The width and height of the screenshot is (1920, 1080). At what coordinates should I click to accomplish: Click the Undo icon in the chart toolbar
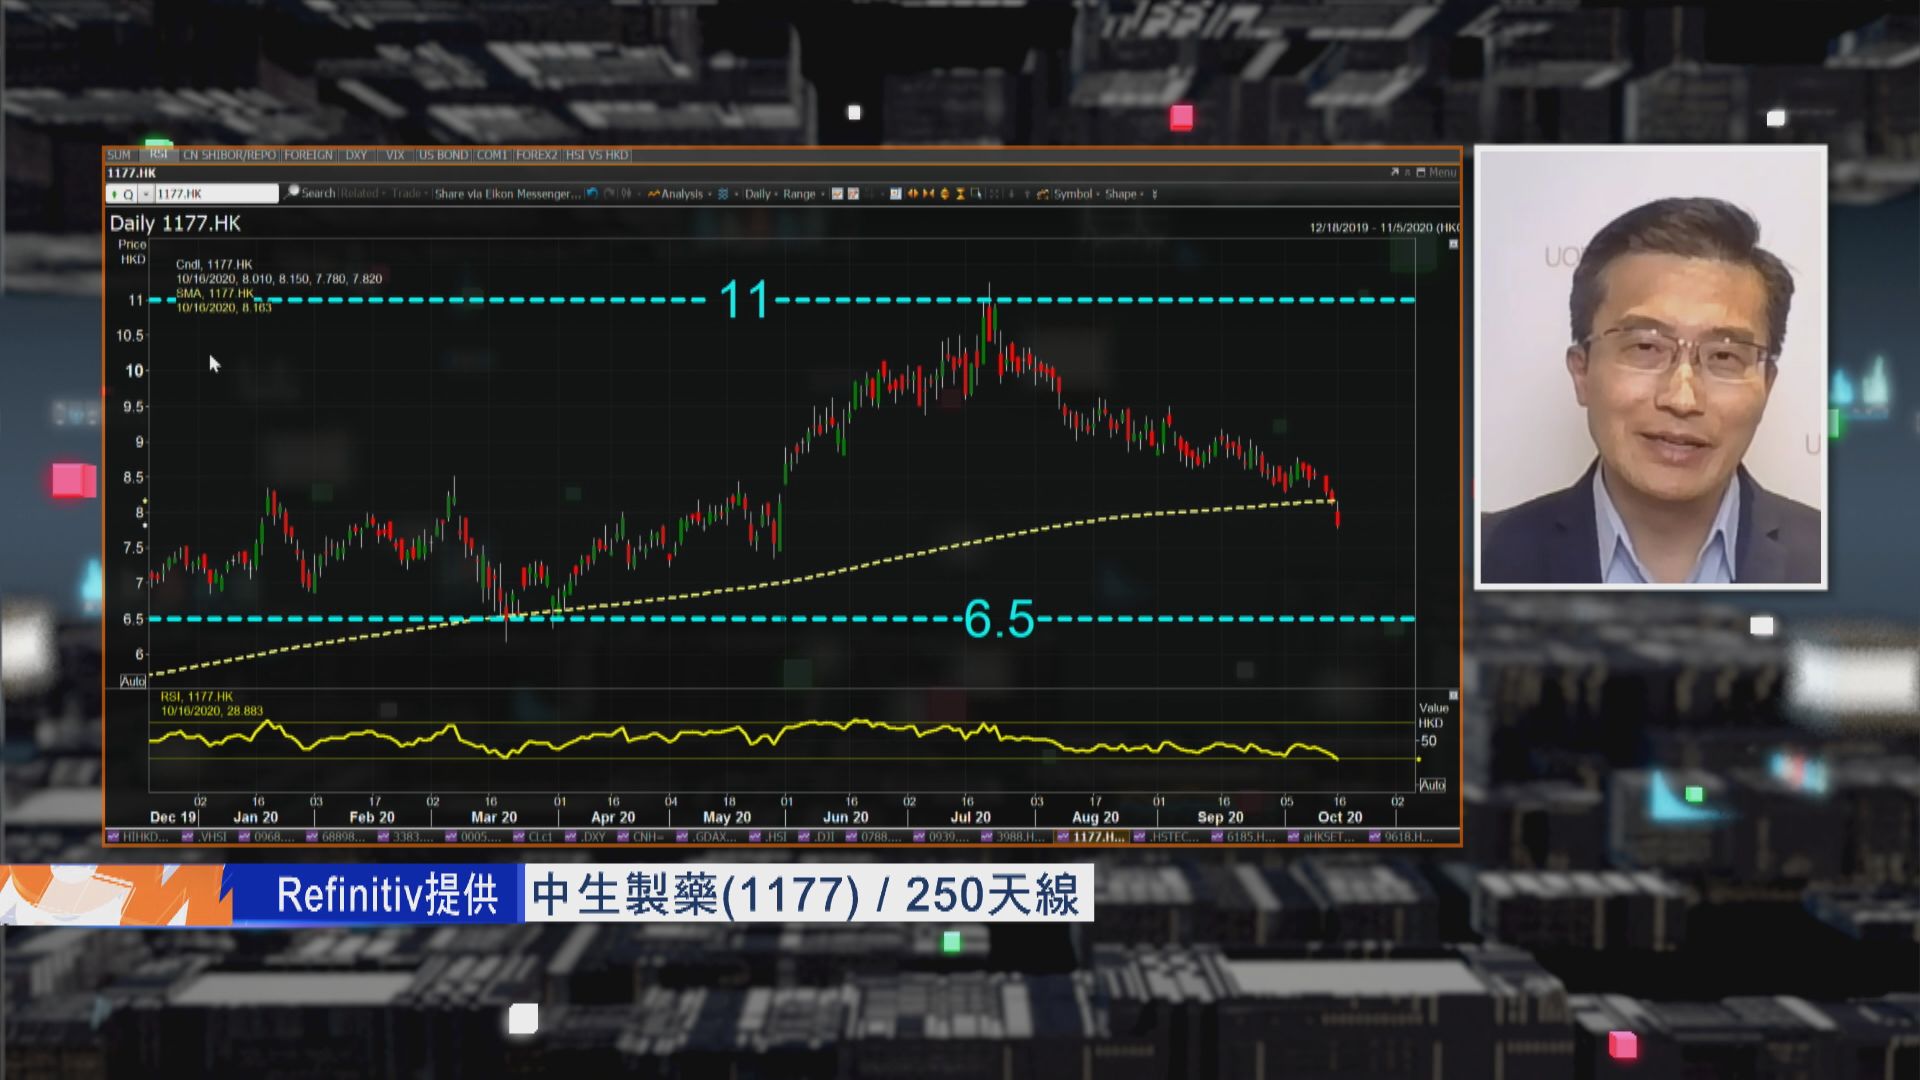click(x=591, y=194)
